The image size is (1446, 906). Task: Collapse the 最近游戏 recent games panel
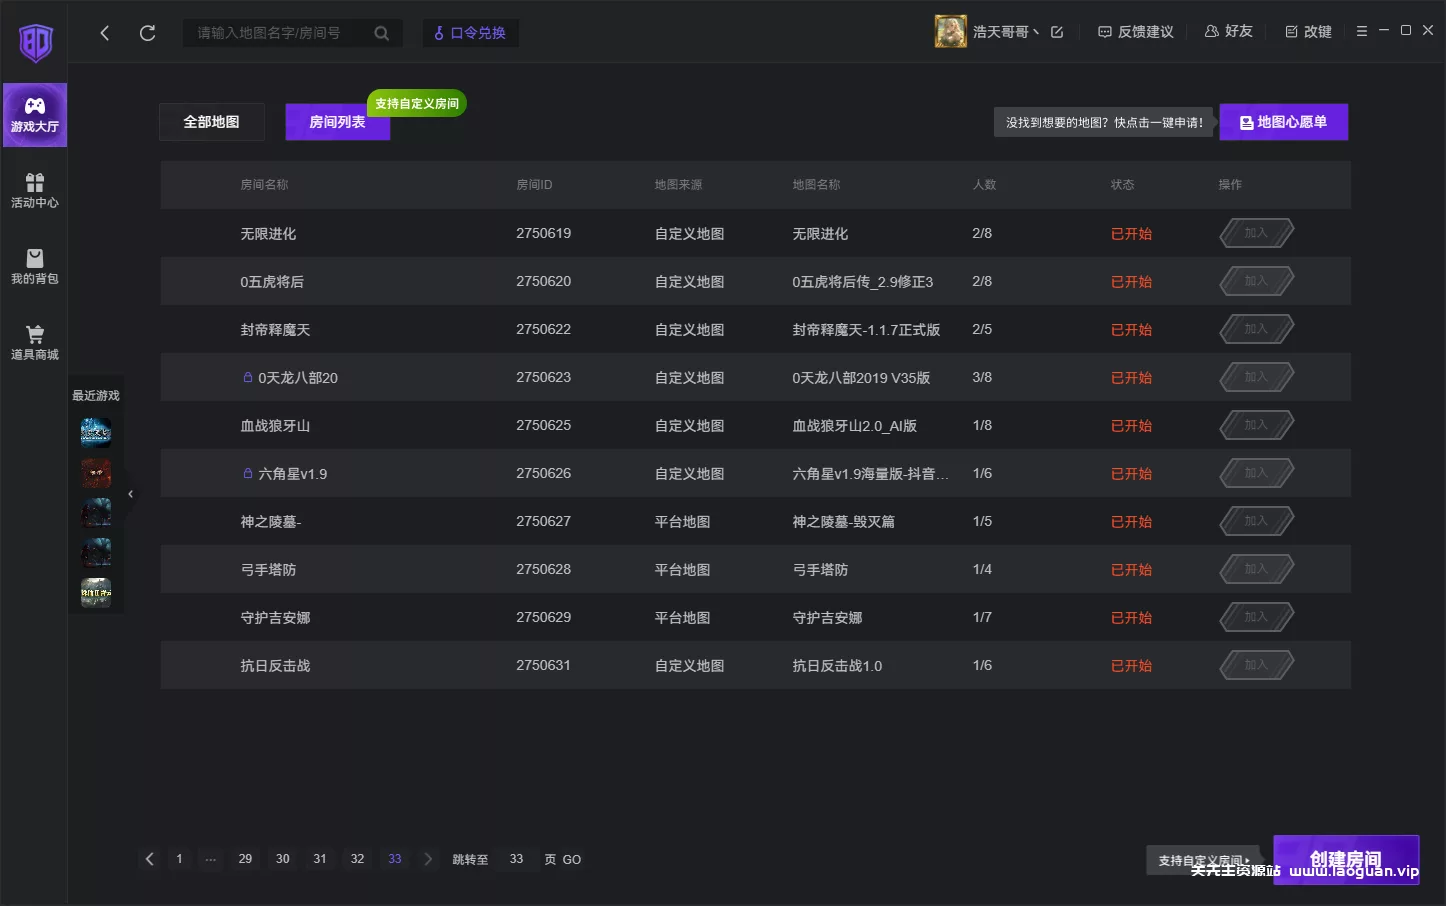[x=130, y=493]
